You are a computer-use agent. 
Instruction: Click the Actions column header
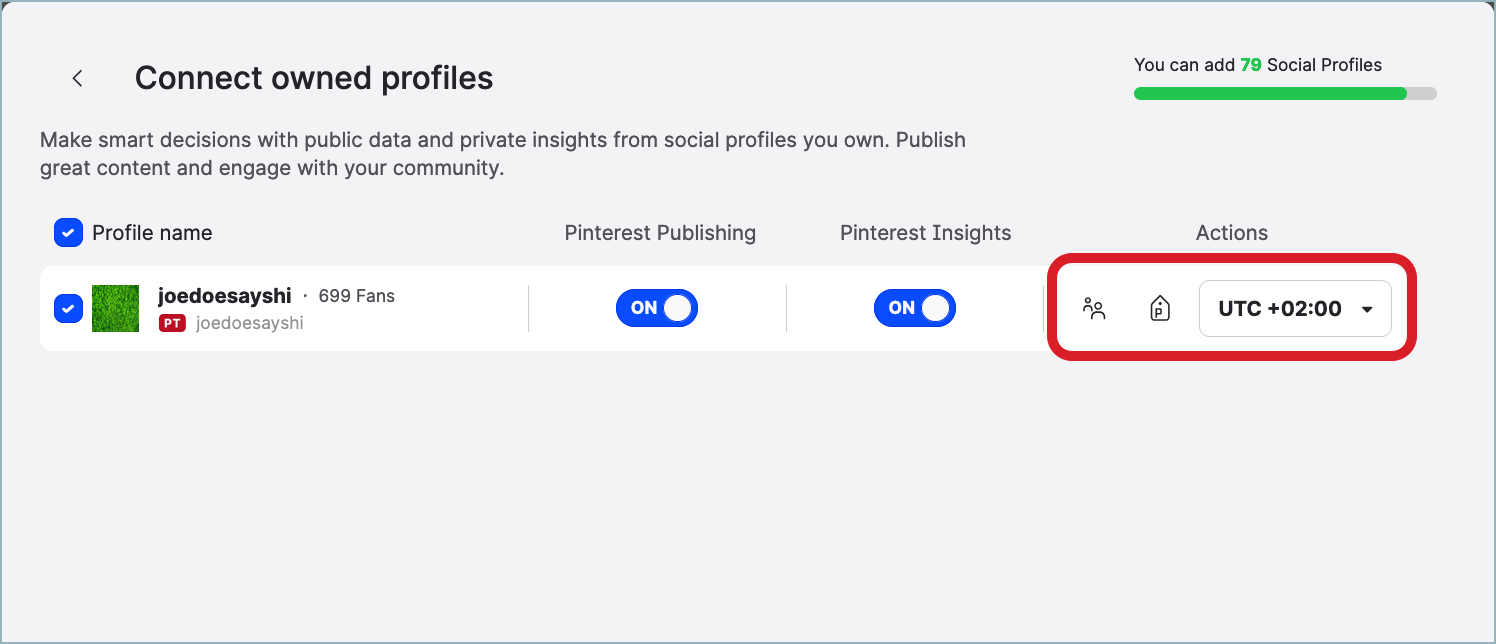[x=1231, y=233]
